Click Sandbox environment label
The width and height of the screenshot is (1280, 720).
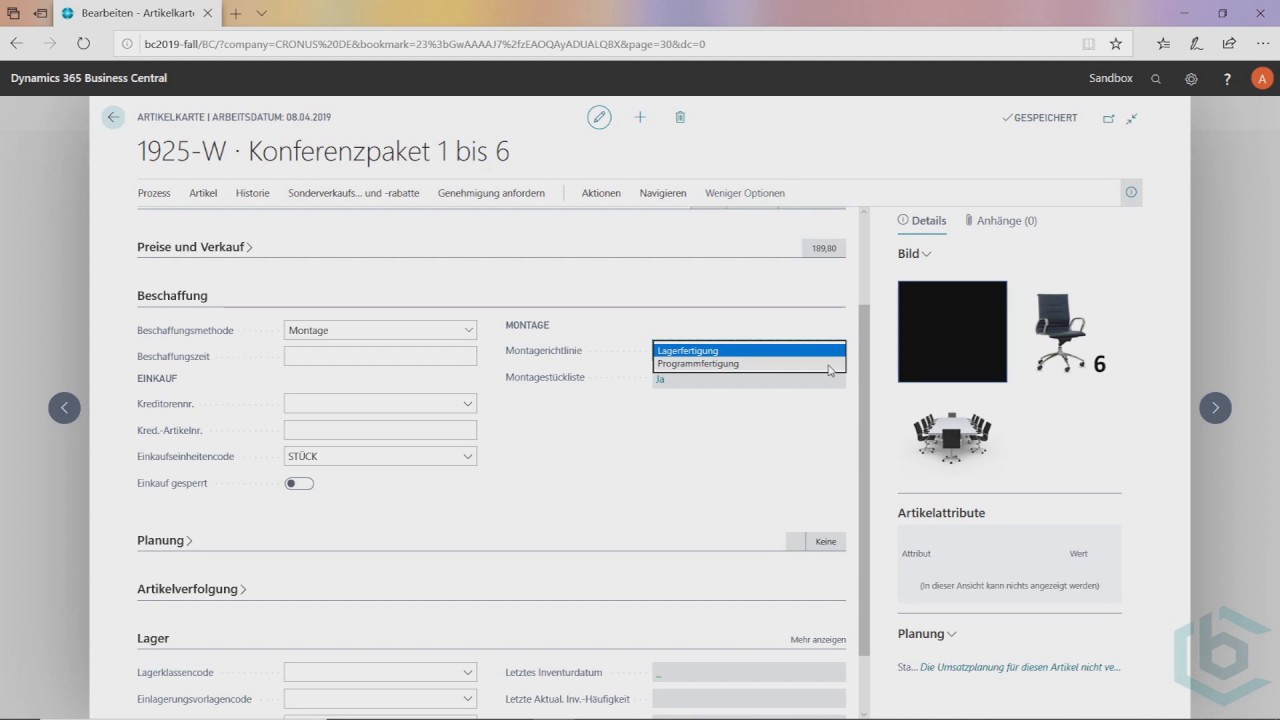click(x=1110, y=78)
